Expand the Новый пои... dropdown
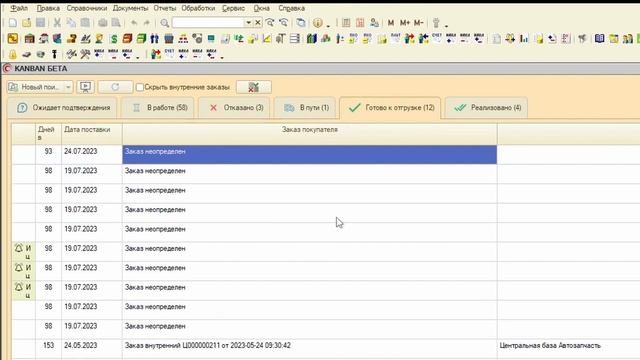640x360 pixels. (x=68, y=87)
